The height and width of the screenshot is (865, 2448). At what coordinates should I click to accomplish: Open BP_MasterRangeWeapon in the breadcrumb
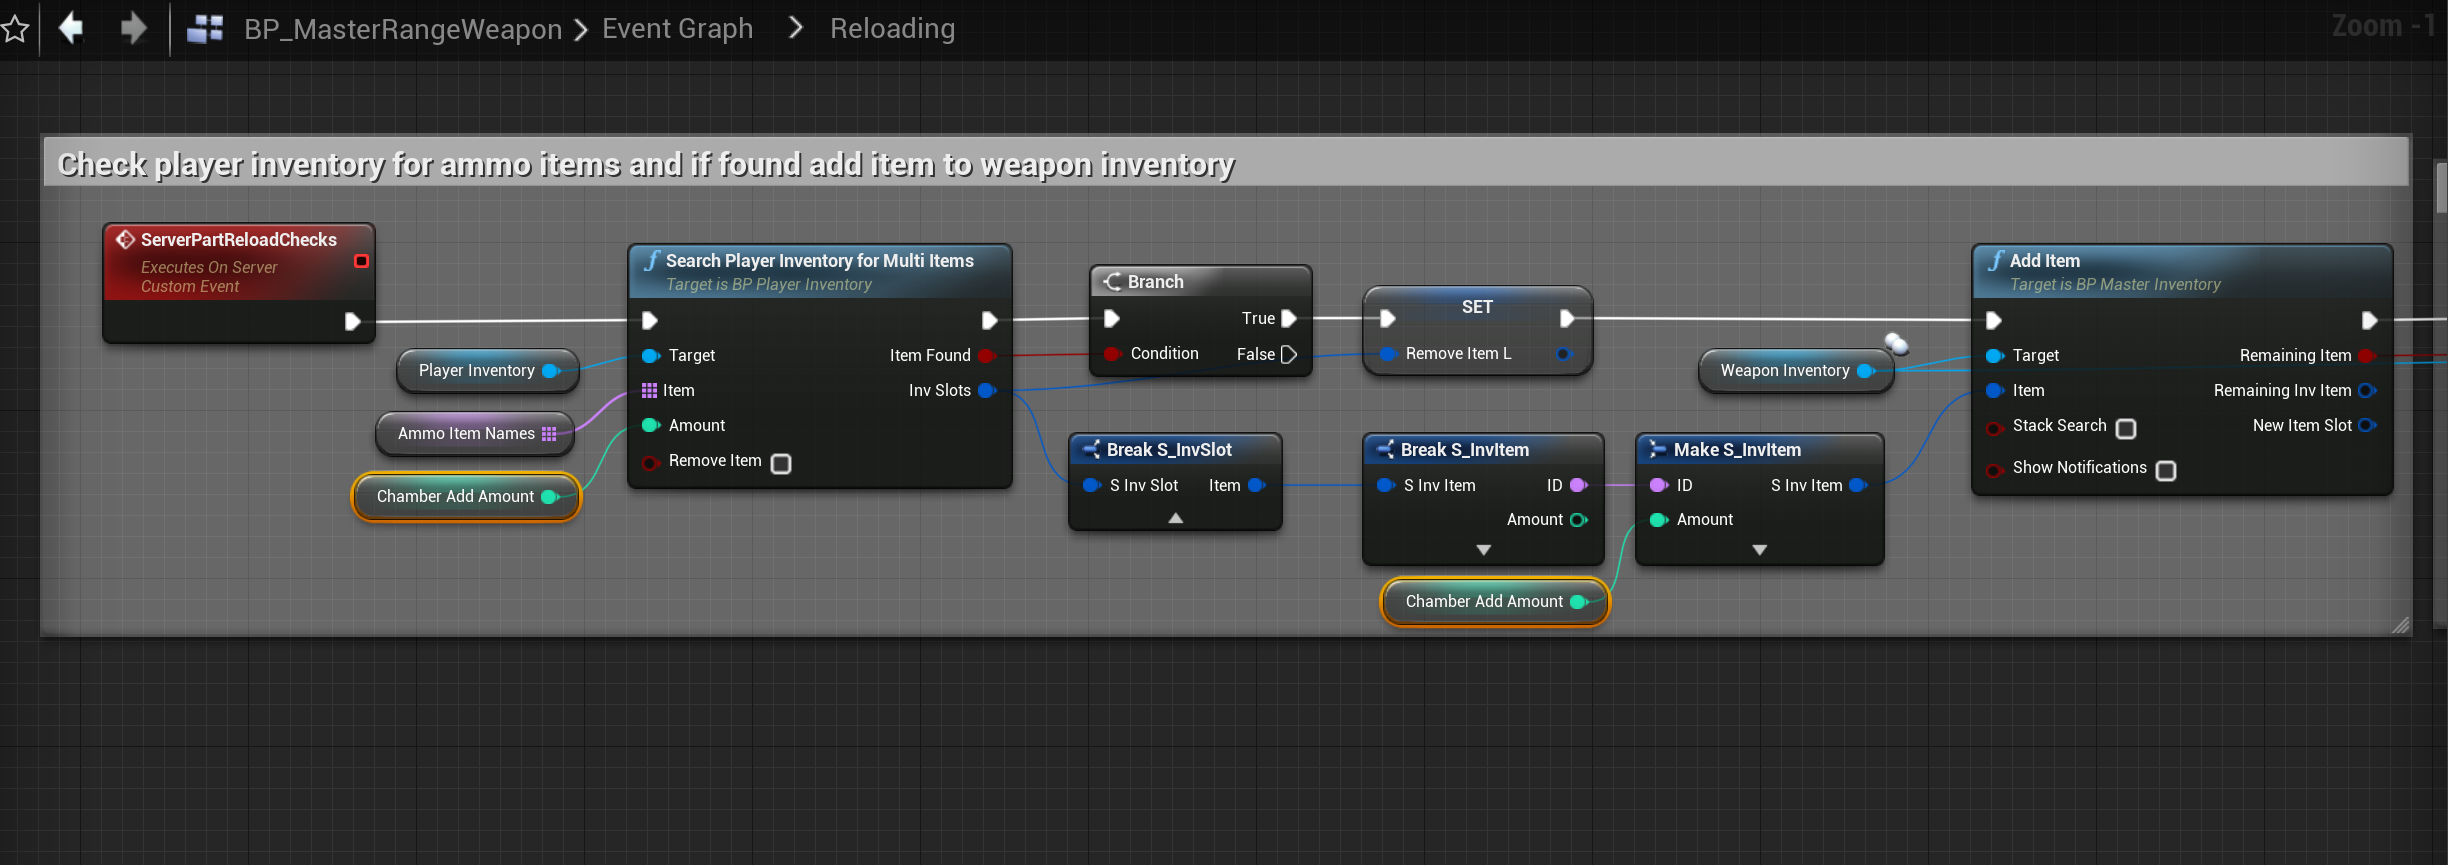(x=403, y=29)
